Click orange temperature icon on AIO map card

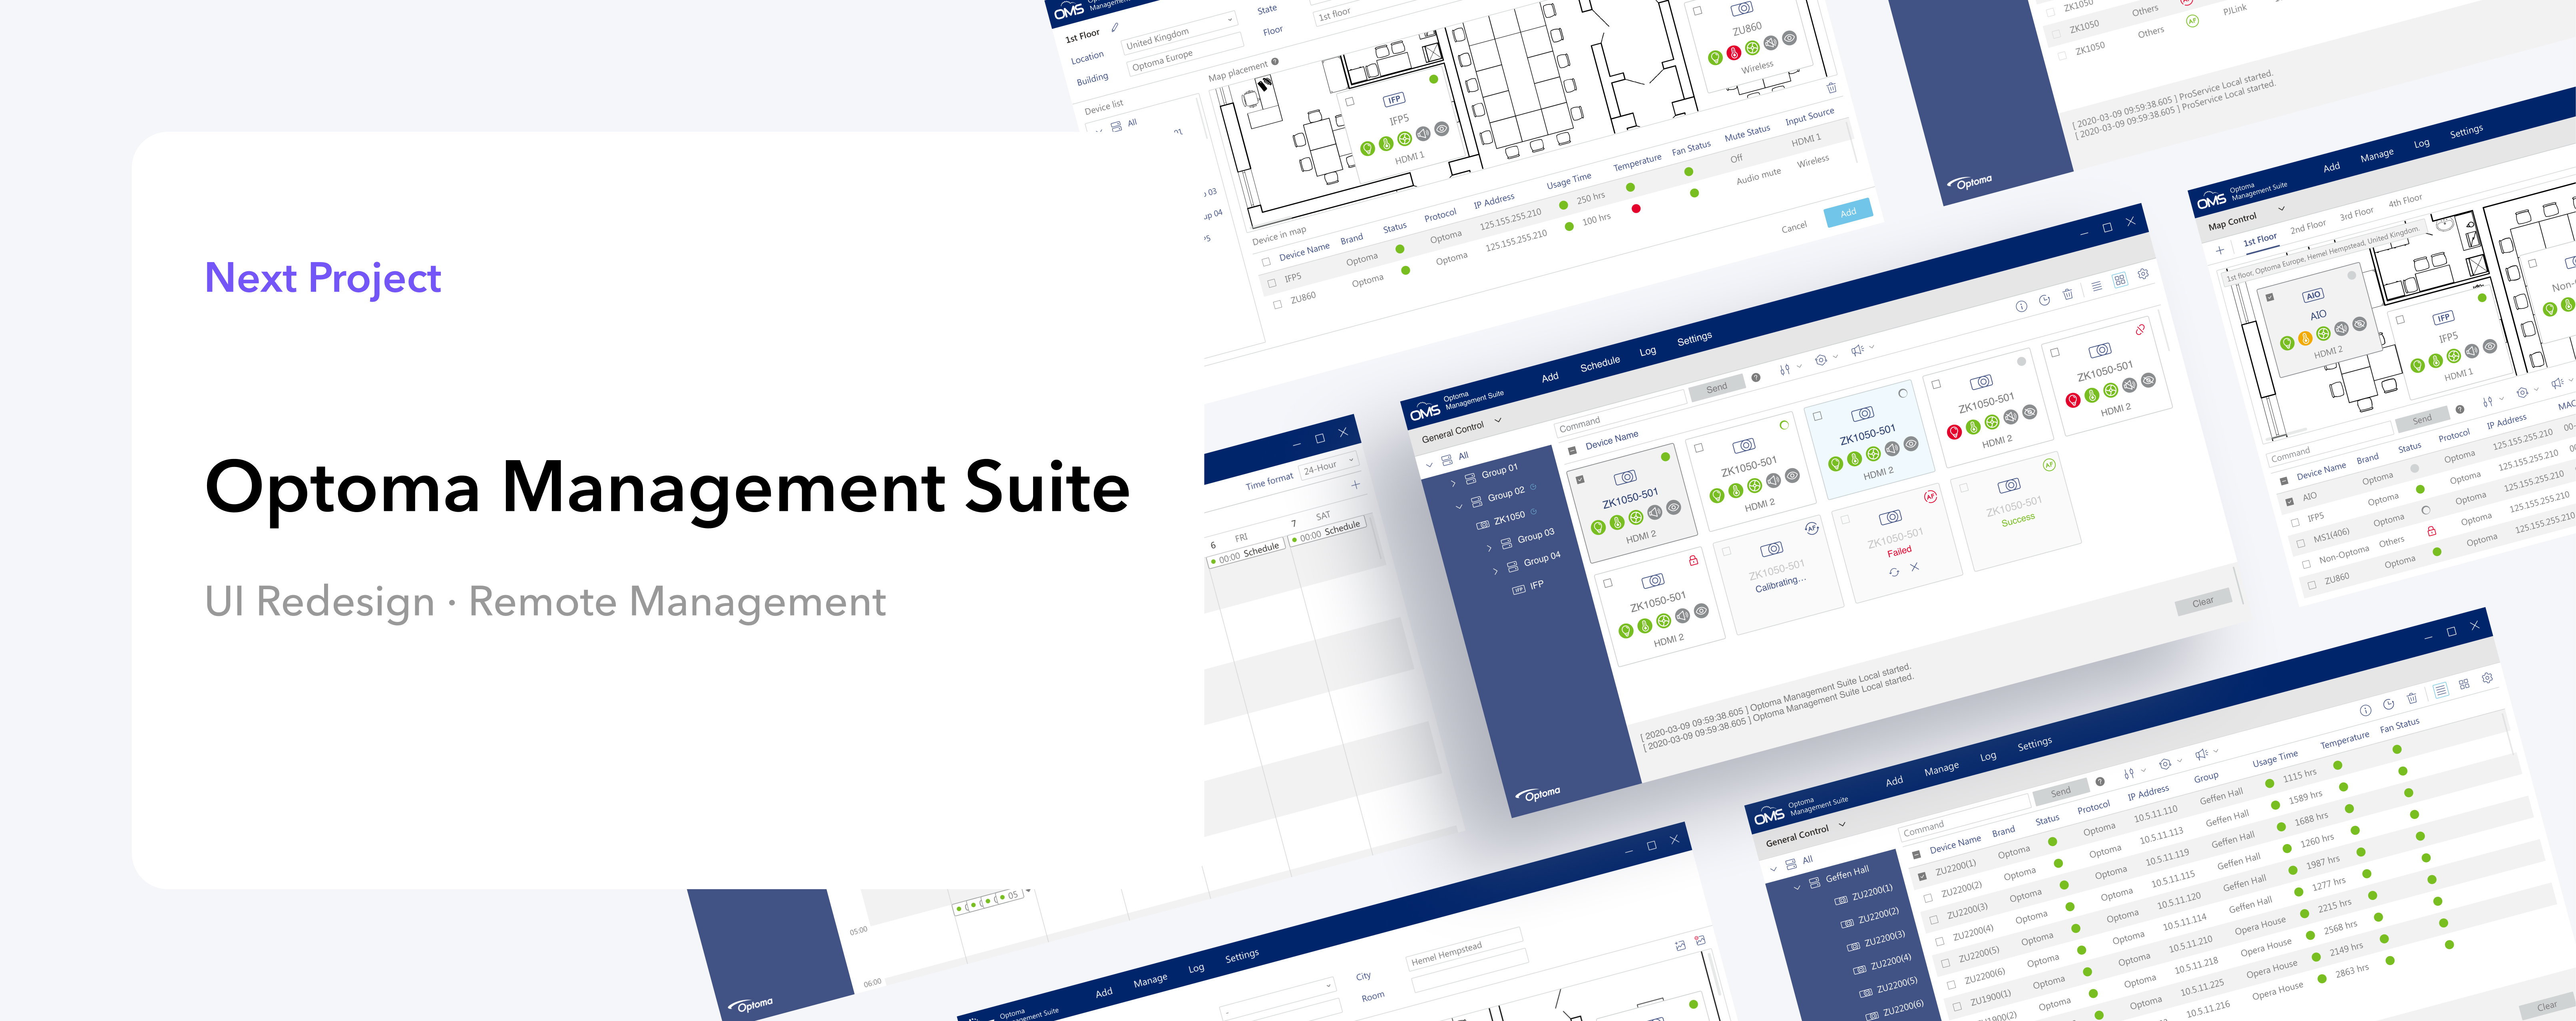tap(2305, 339)
